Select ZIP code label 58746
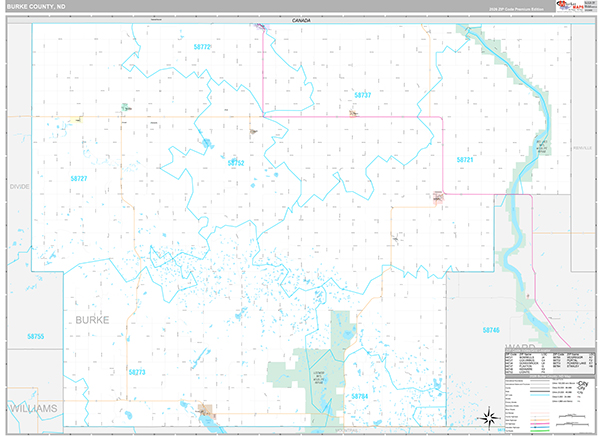Viewport: 600px width, 436px height. [x=491, y=330]
